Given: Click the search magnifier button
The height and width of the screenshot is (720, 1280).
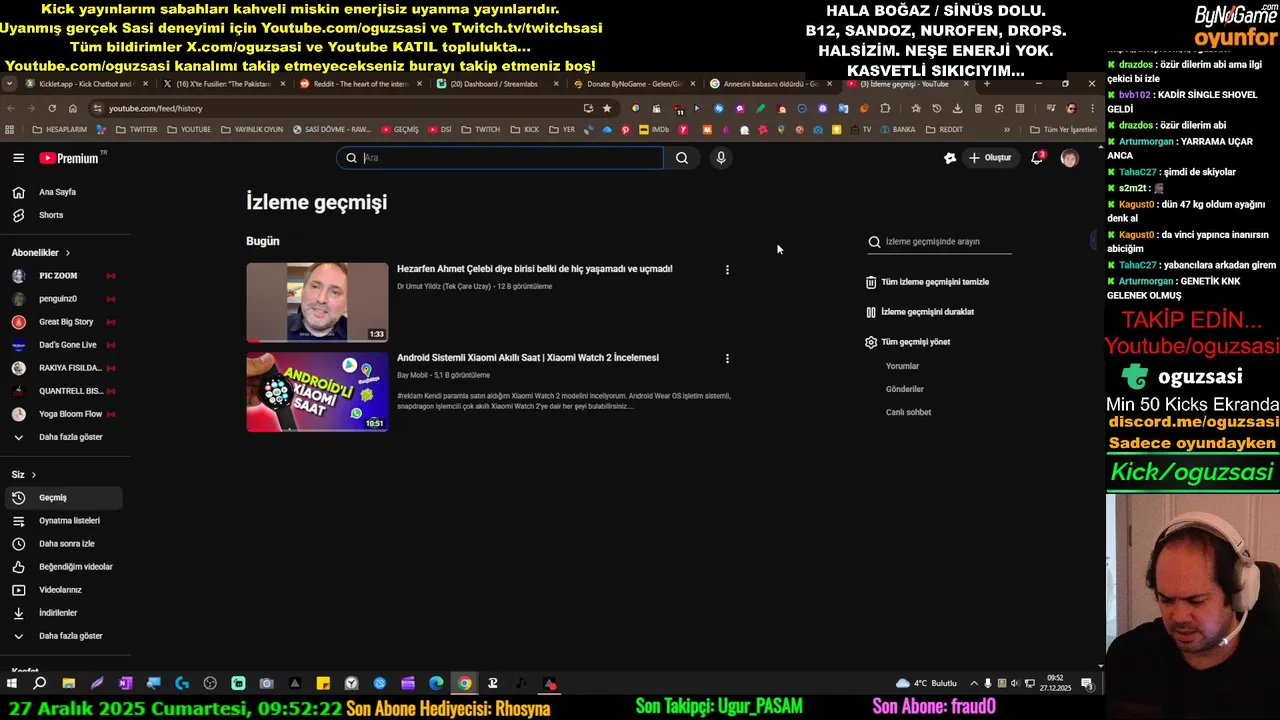Looking at the screenshot, I should (x=681, y=158).
